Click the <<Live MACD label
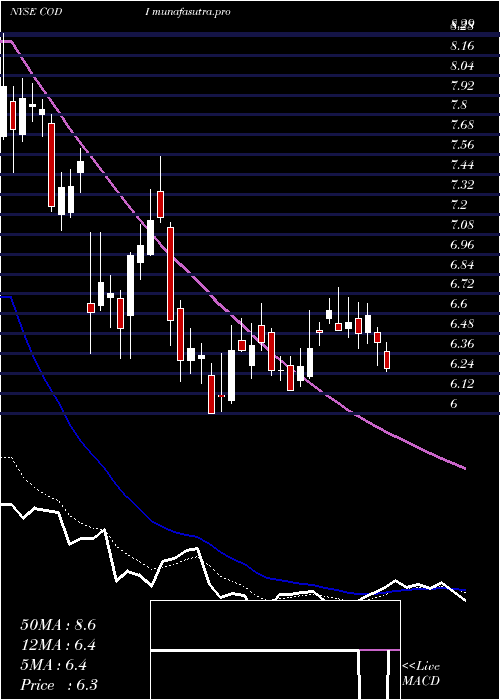This screenshot has width=500, height=700. (x=421, y=674)
